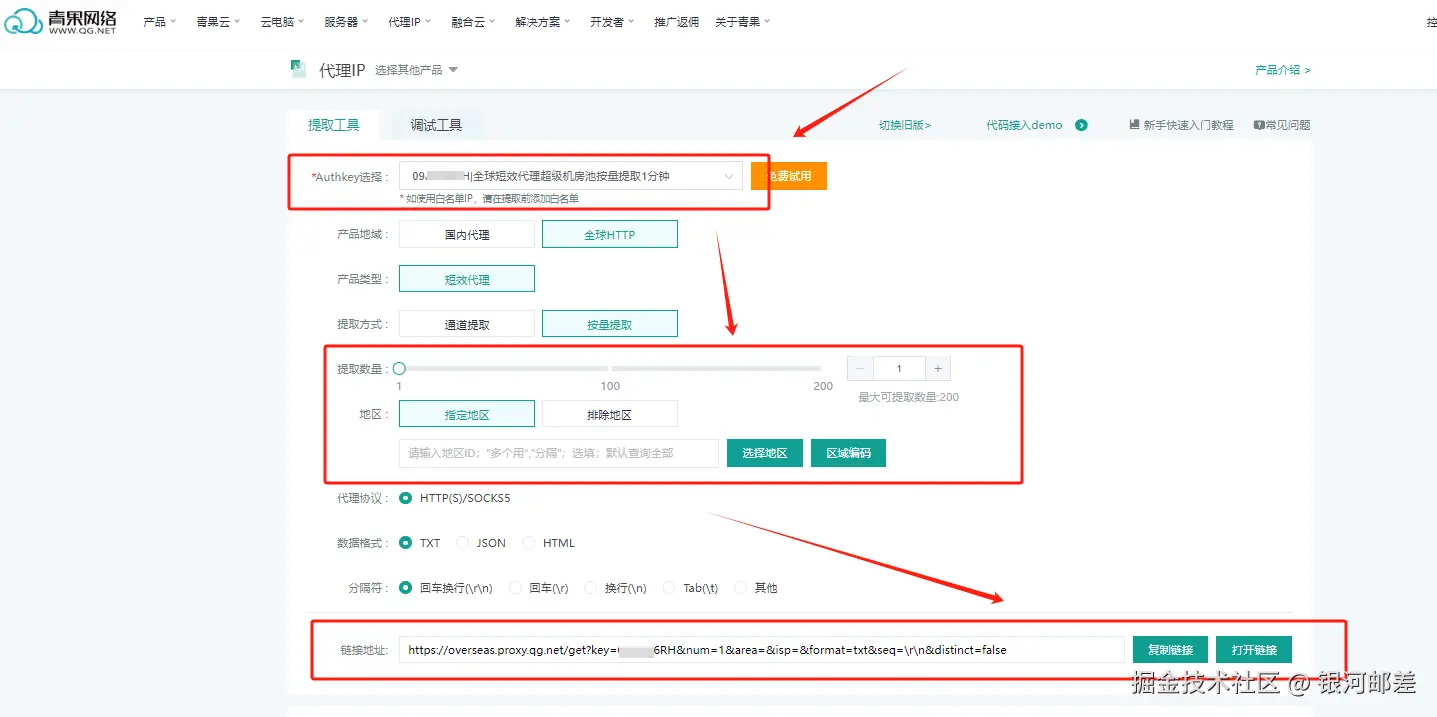Choose the 换行(\n) separator
This screenshot has width=1437, height=717.
pyautogui.click(x=591, y=588)
